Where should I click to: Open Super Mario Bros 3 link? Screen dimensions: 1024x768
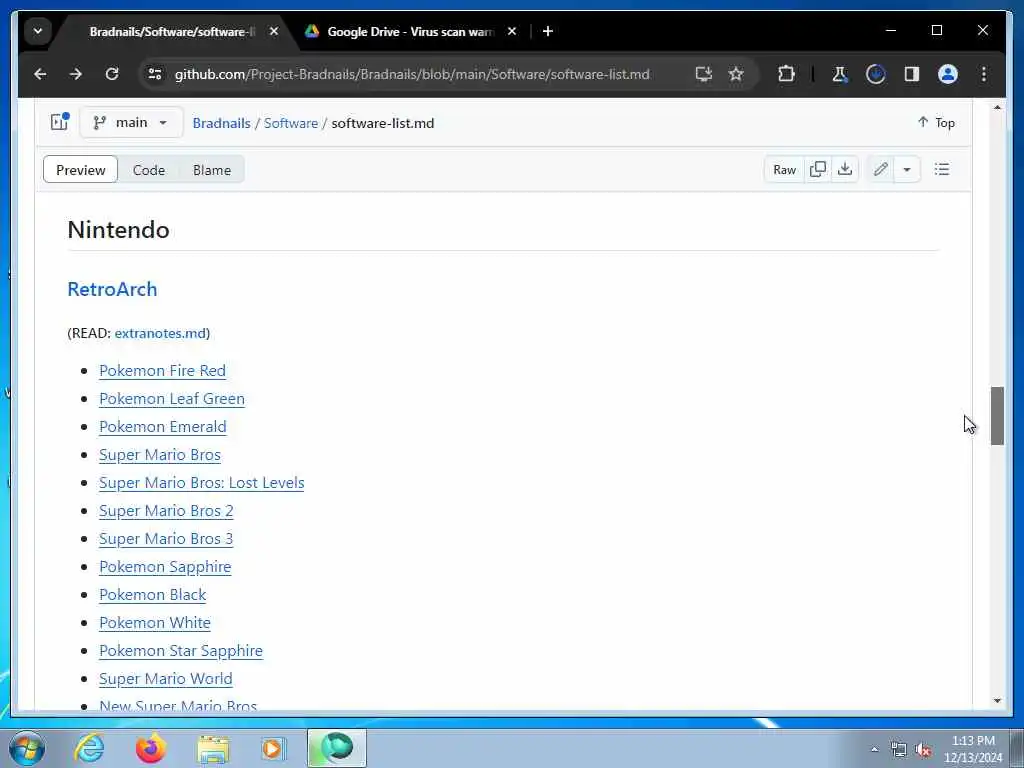(166, 539)
